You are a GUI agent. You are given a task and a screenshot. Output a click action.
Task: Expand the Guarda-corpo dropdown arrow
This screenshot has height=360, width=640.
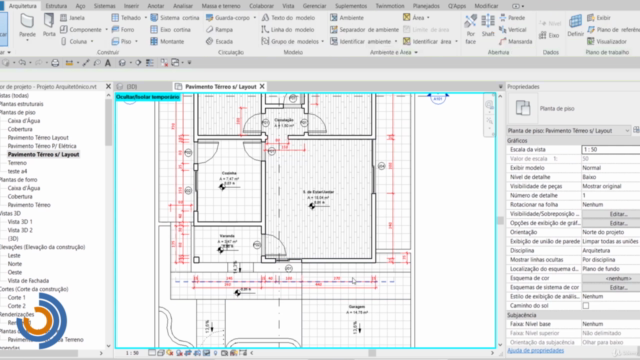(255, 18)
